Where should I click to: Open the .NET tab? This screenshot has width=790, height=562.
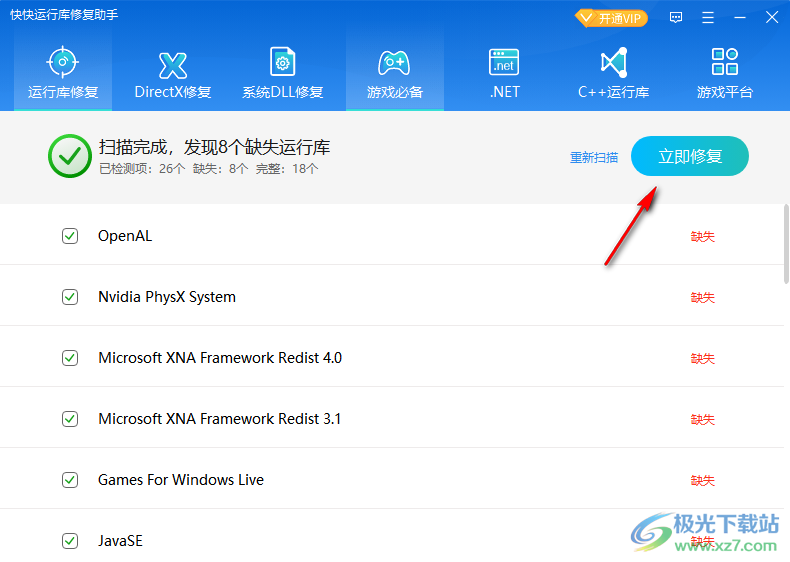click(504, 72)
